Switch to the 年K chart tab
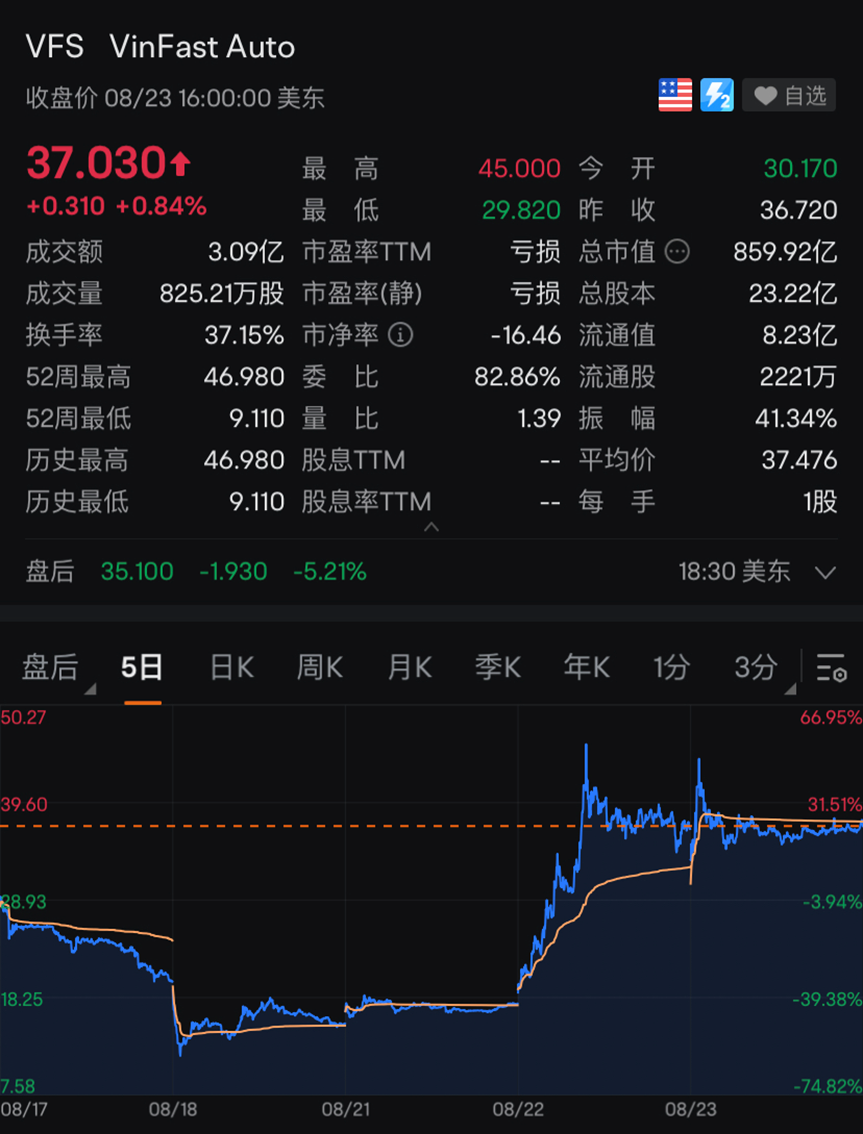This screenshot has width=863, height=1134. (586, 667)
